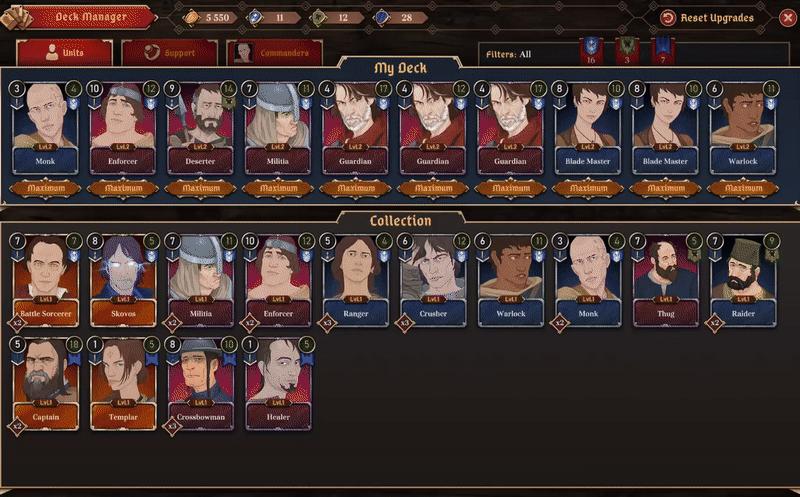800x497 pixels.
Task: Choose the Healer card in Collection
Action: click(x=278, y=384)
